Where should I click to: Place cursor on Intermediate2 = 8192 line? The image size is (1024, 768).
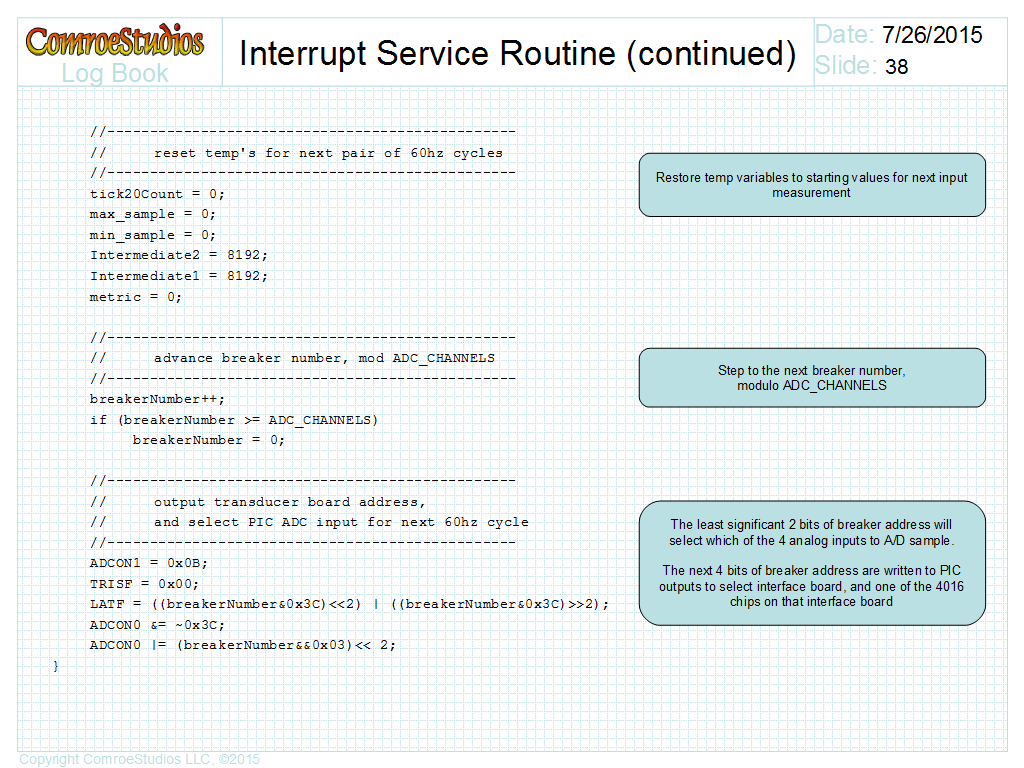tap(179, 255)
